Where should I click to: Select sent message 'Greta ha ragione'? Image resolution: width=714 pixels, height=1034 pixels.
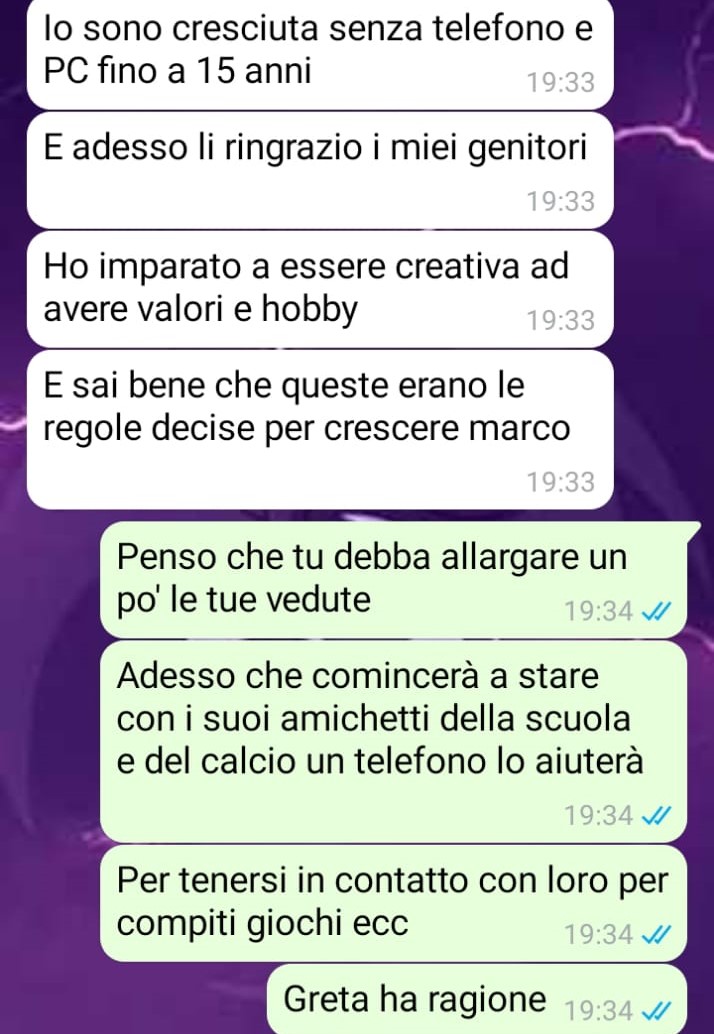[x=477, y=999]
